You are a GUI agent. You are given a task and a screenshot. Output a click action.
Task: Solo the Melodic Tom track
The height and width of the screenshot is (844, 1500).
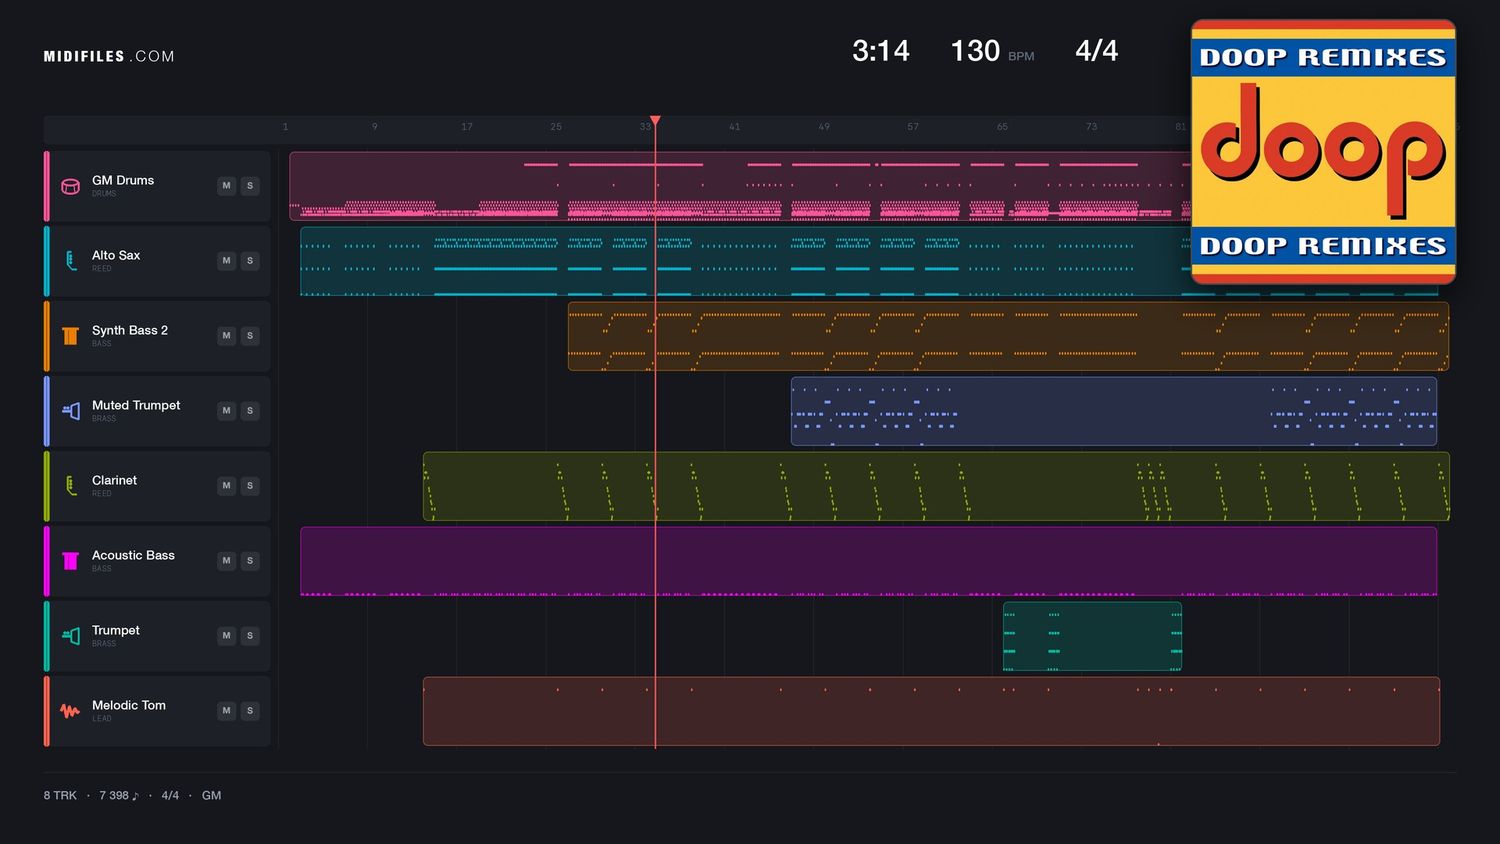[x=250, y=711]
